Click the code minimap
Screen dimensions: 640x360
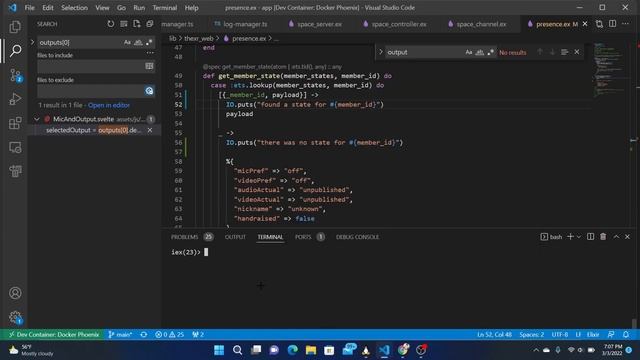click(610, 69)
